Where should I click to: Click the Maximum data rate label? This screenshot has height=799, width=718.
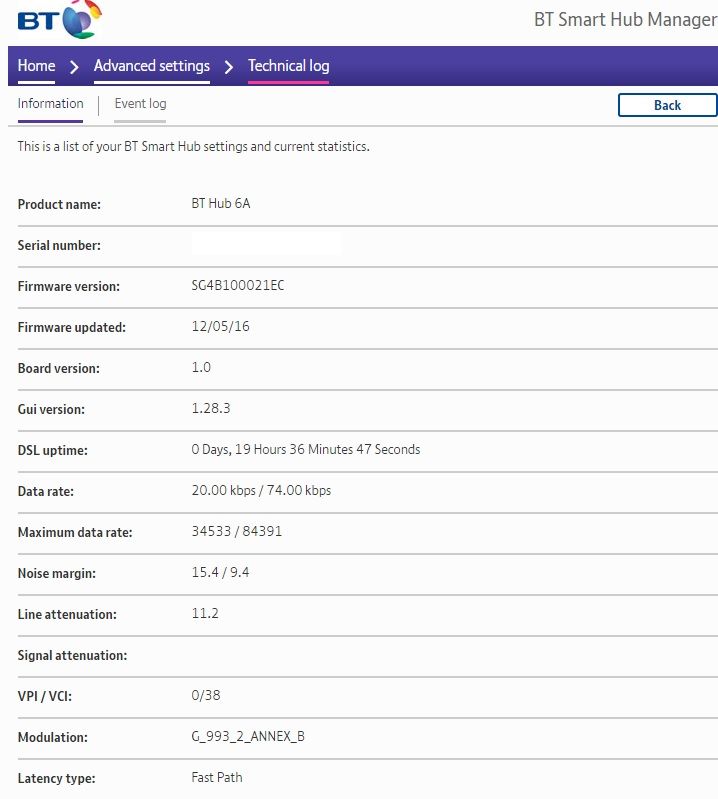click(x=75, y=532)
